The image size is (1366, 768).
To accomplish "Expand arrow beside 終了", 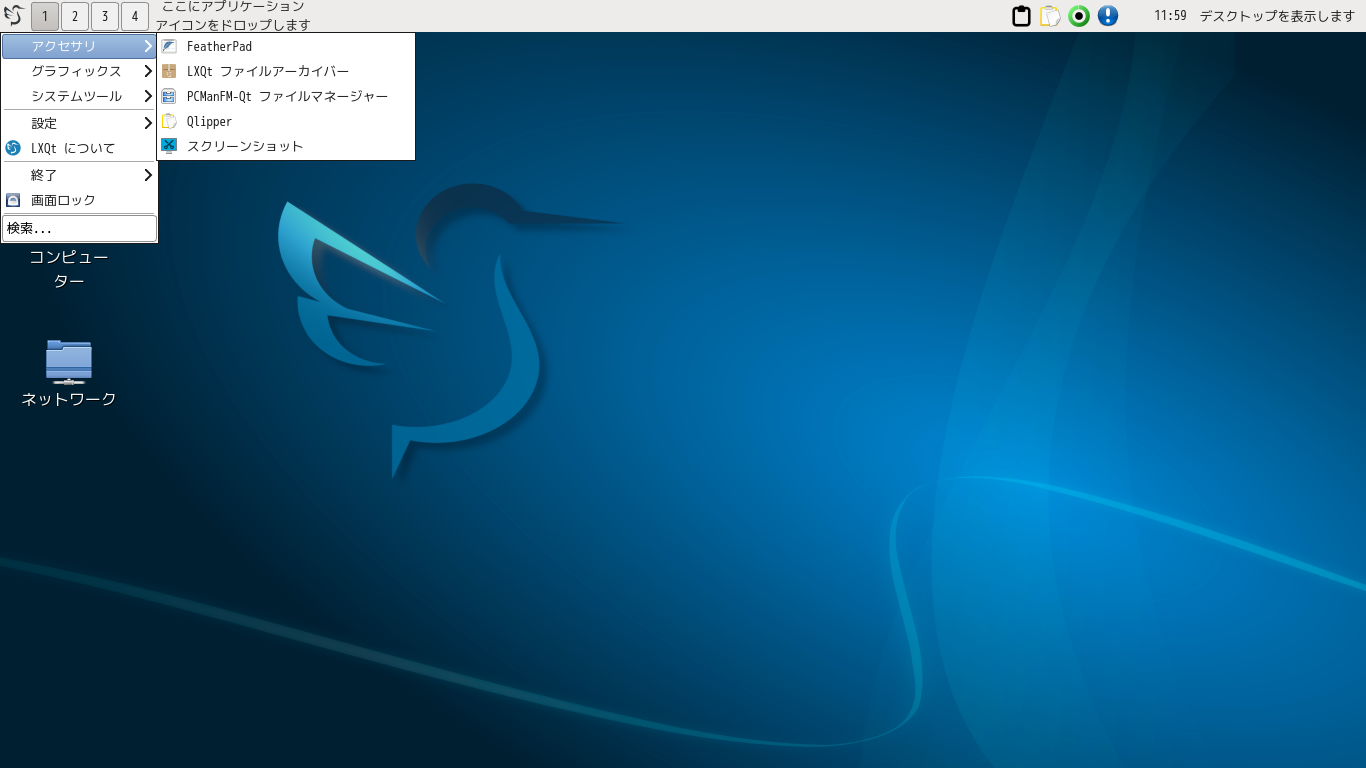I will (x=148, y=175).
